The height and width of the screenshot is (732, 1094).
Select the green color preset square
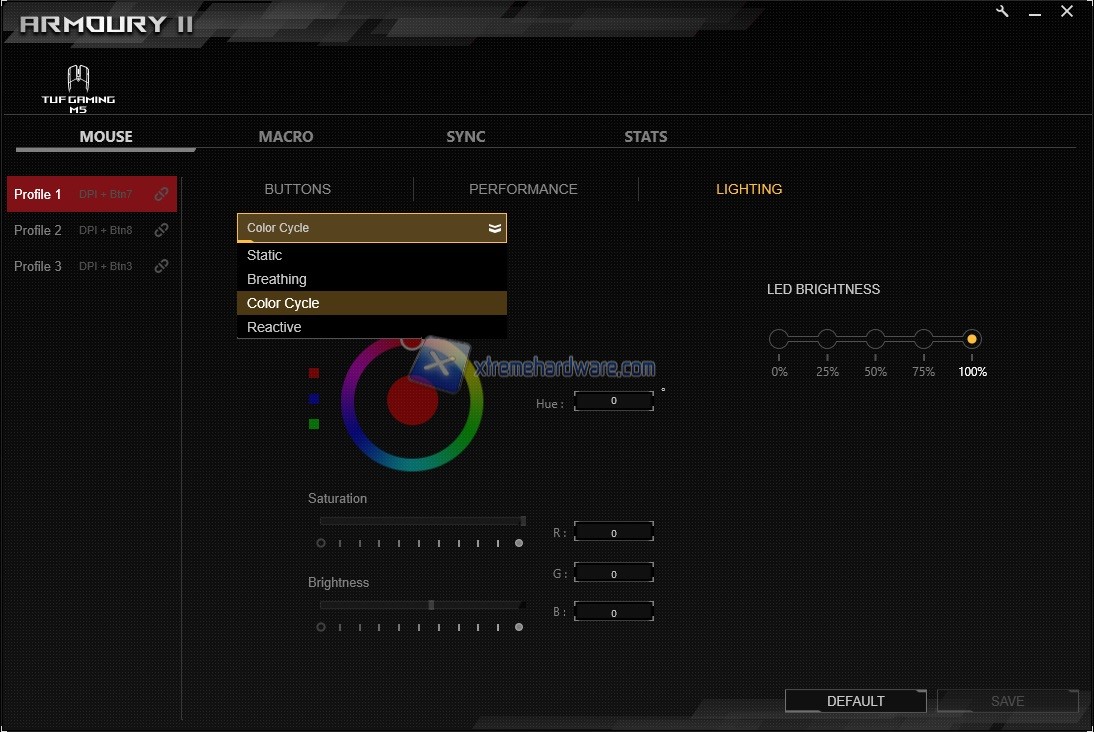(x=314, y=424)
